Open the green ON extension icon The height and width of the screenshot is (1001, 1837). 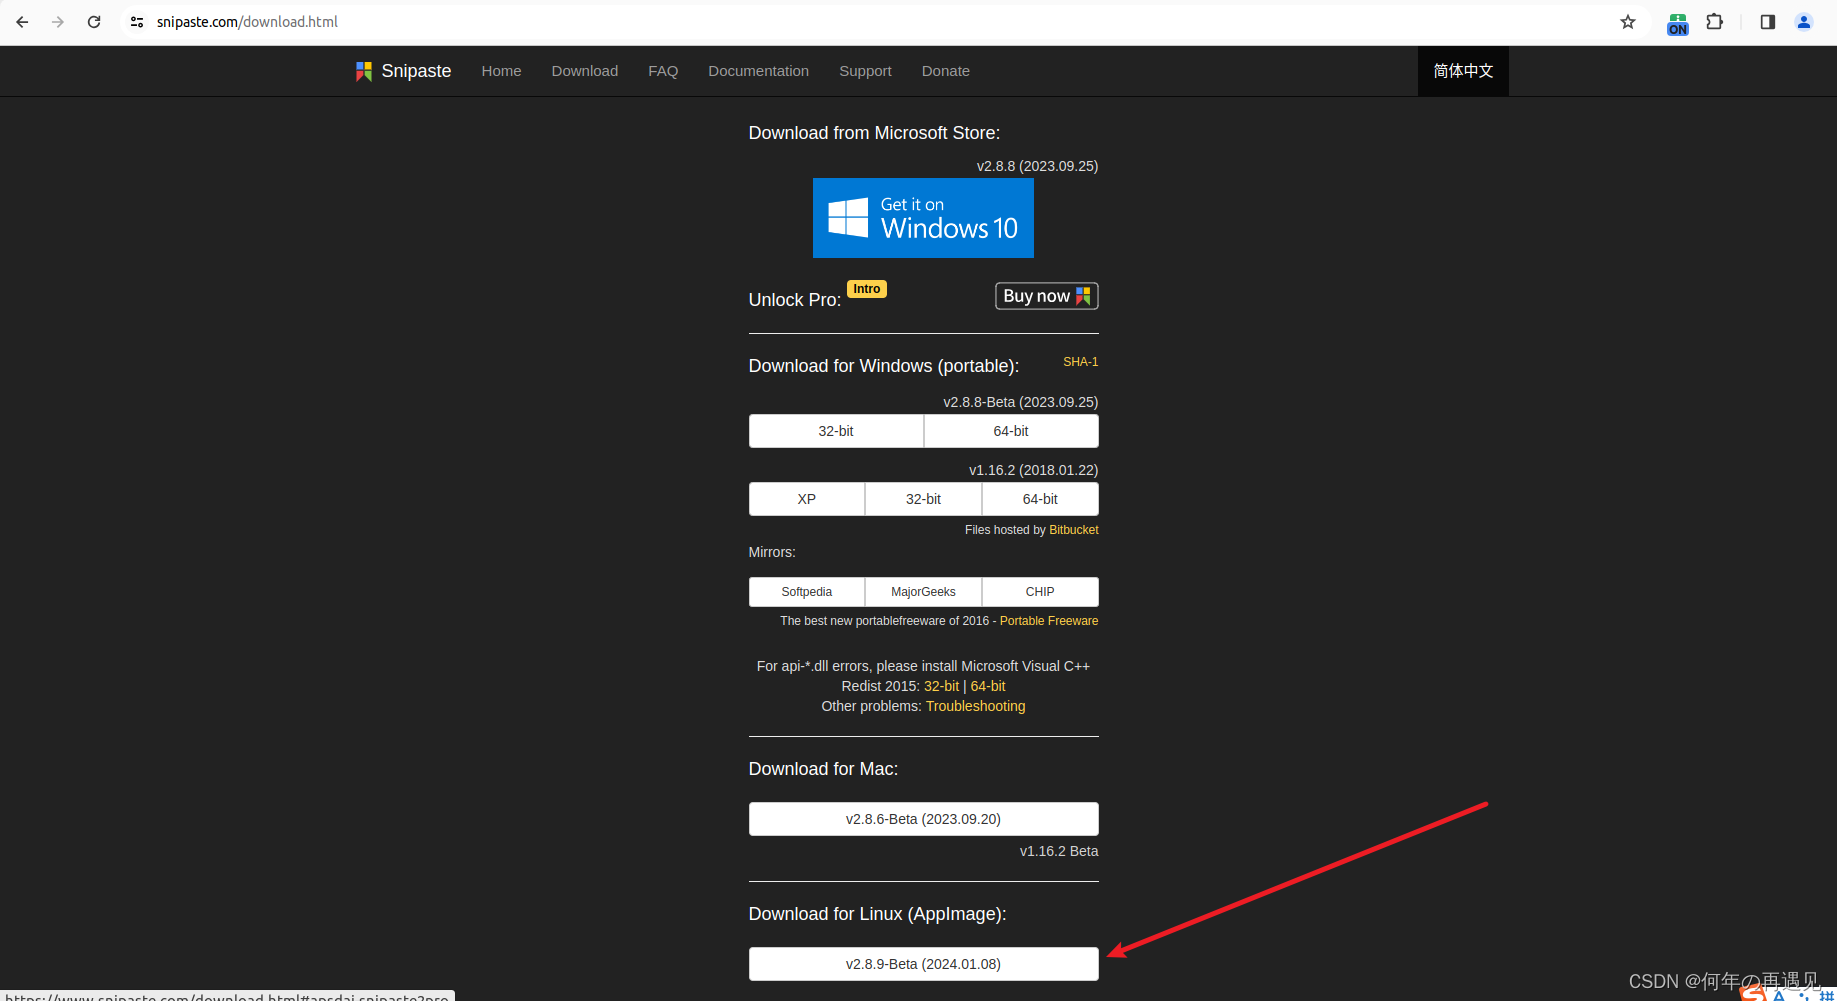pyautogui.click(x=1678, y=23)
